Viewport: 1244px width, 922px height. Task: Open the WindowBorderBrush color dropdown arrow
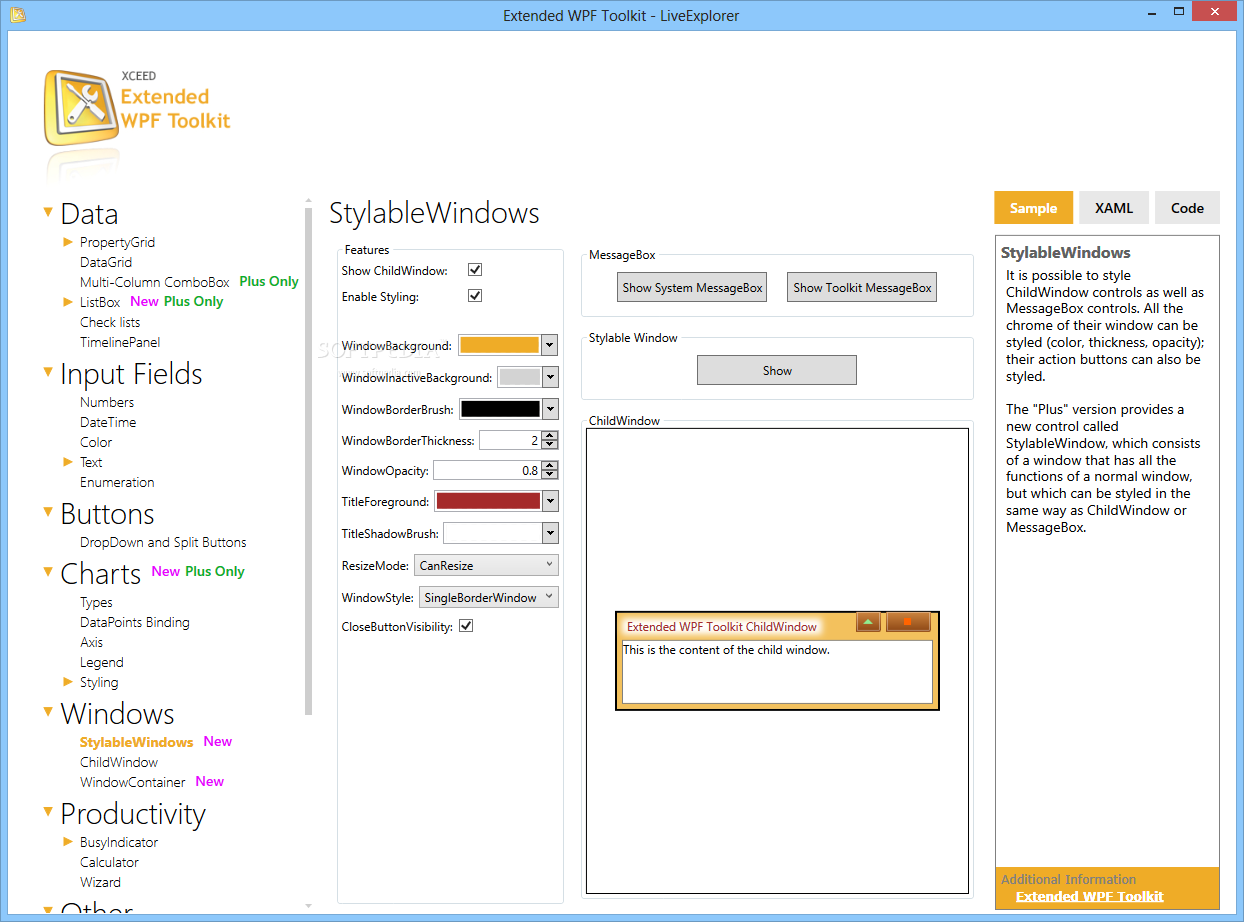(x=550, y=409)
